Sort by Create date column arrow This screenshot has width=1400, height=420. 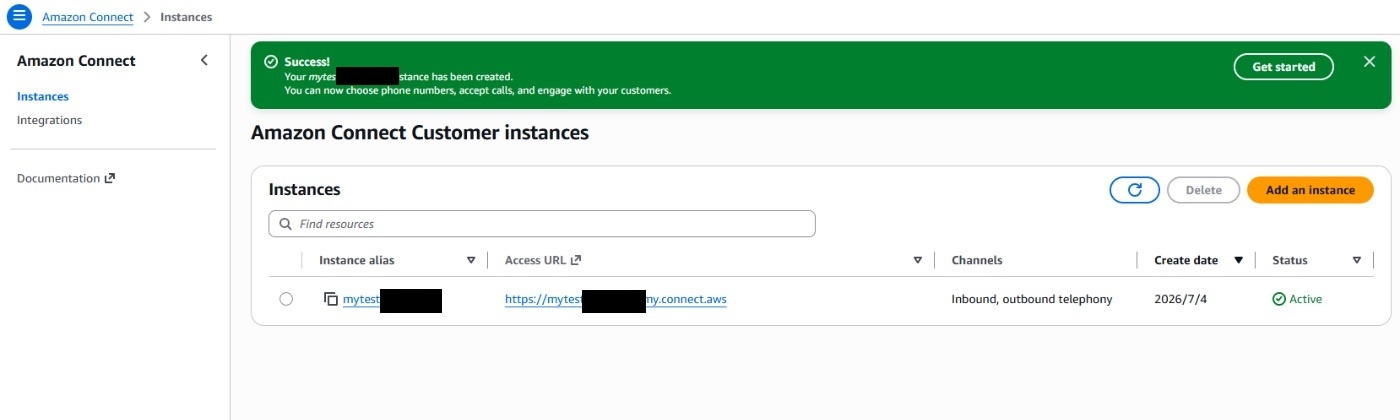[1238, 260]
